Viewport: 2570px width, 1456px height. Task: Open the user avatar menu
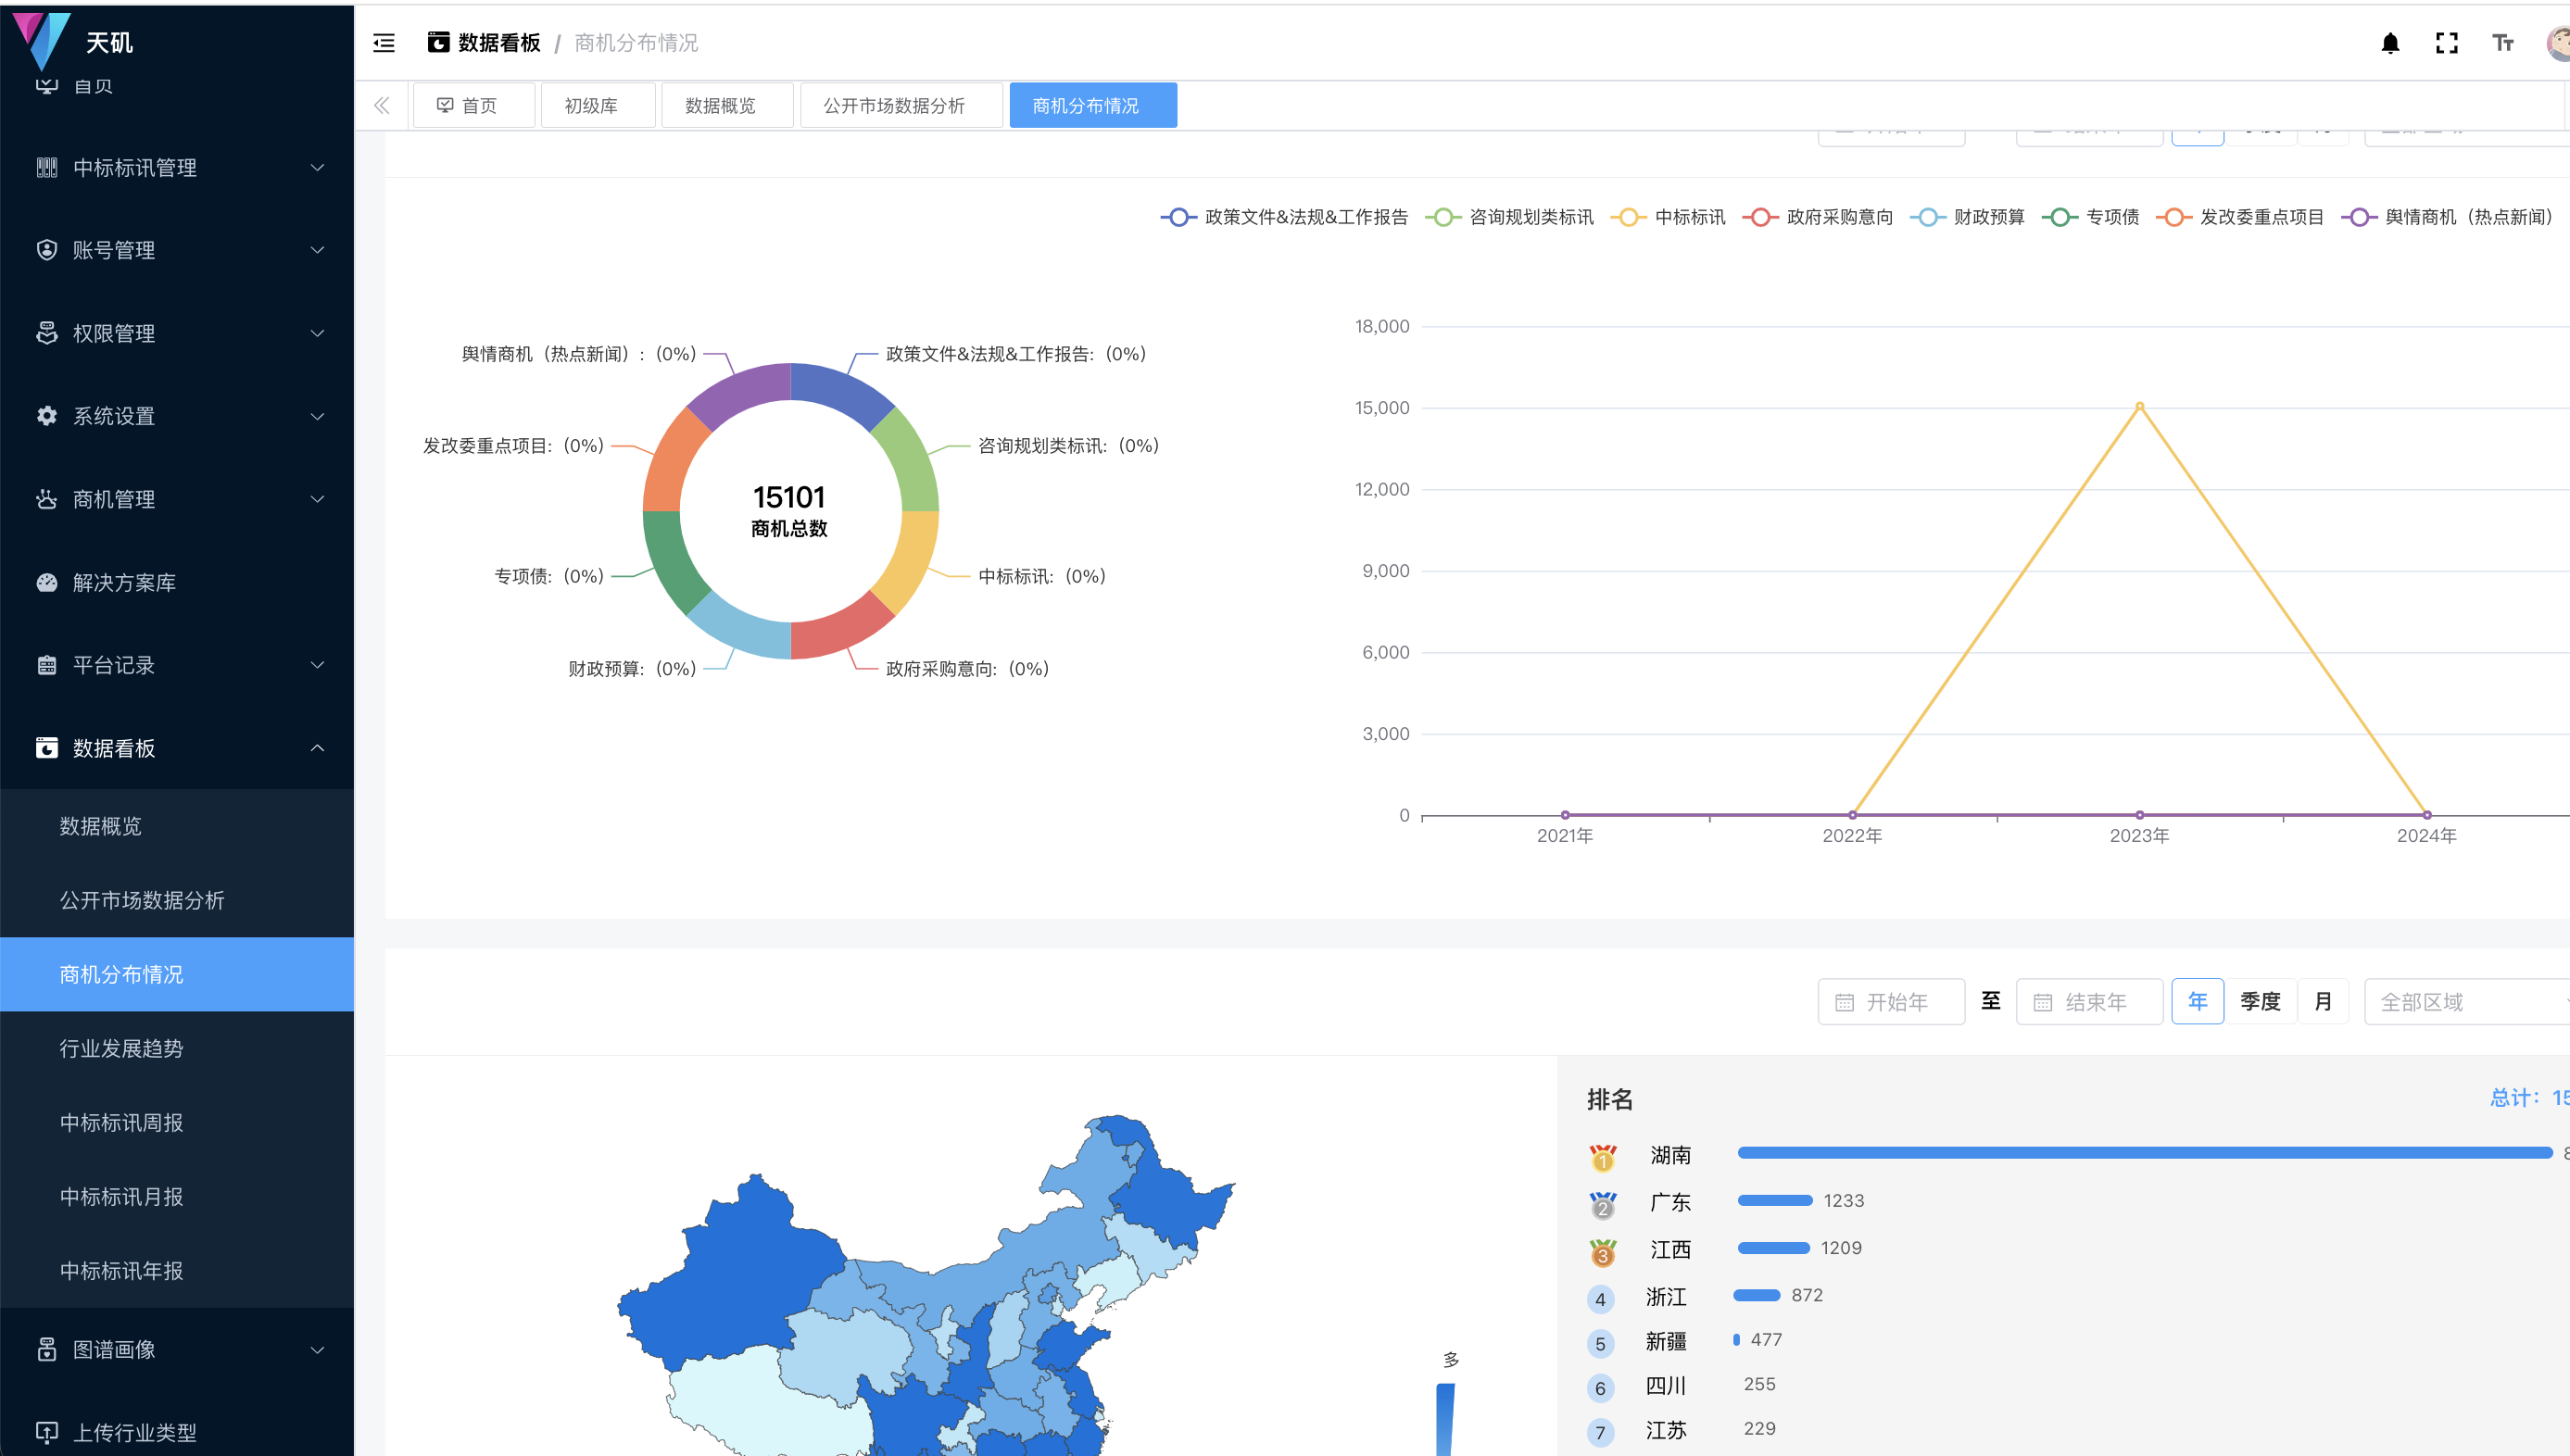pos(2558,43)
